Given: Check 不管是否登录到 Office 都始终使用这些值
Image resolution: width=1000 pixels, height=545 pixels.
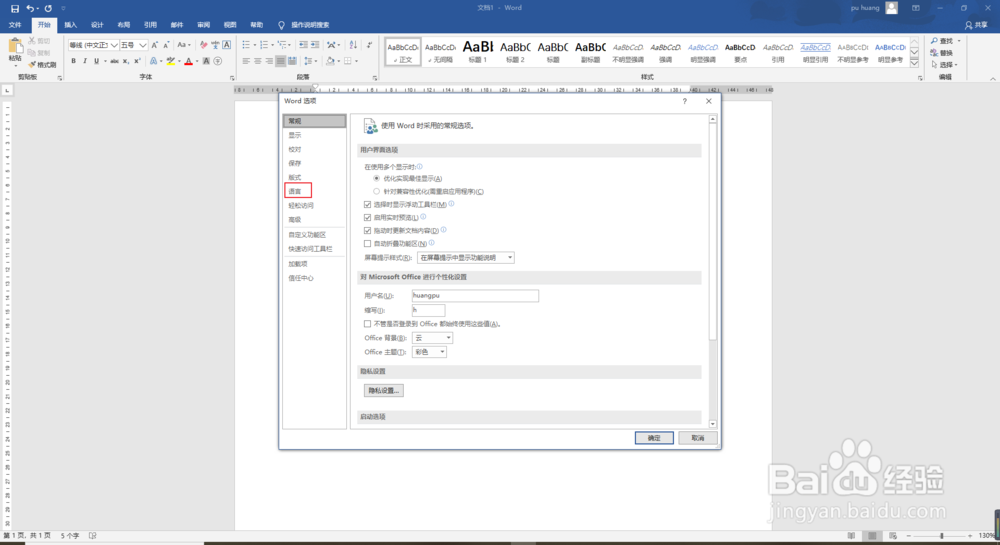Looking at the screenshot, I should (x=367, y=324).
